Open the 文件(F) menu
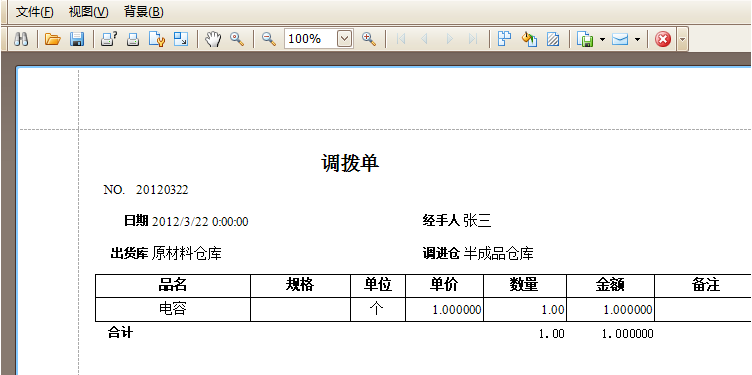This screenshot has height=375, width=752. [x=34, y=12]
